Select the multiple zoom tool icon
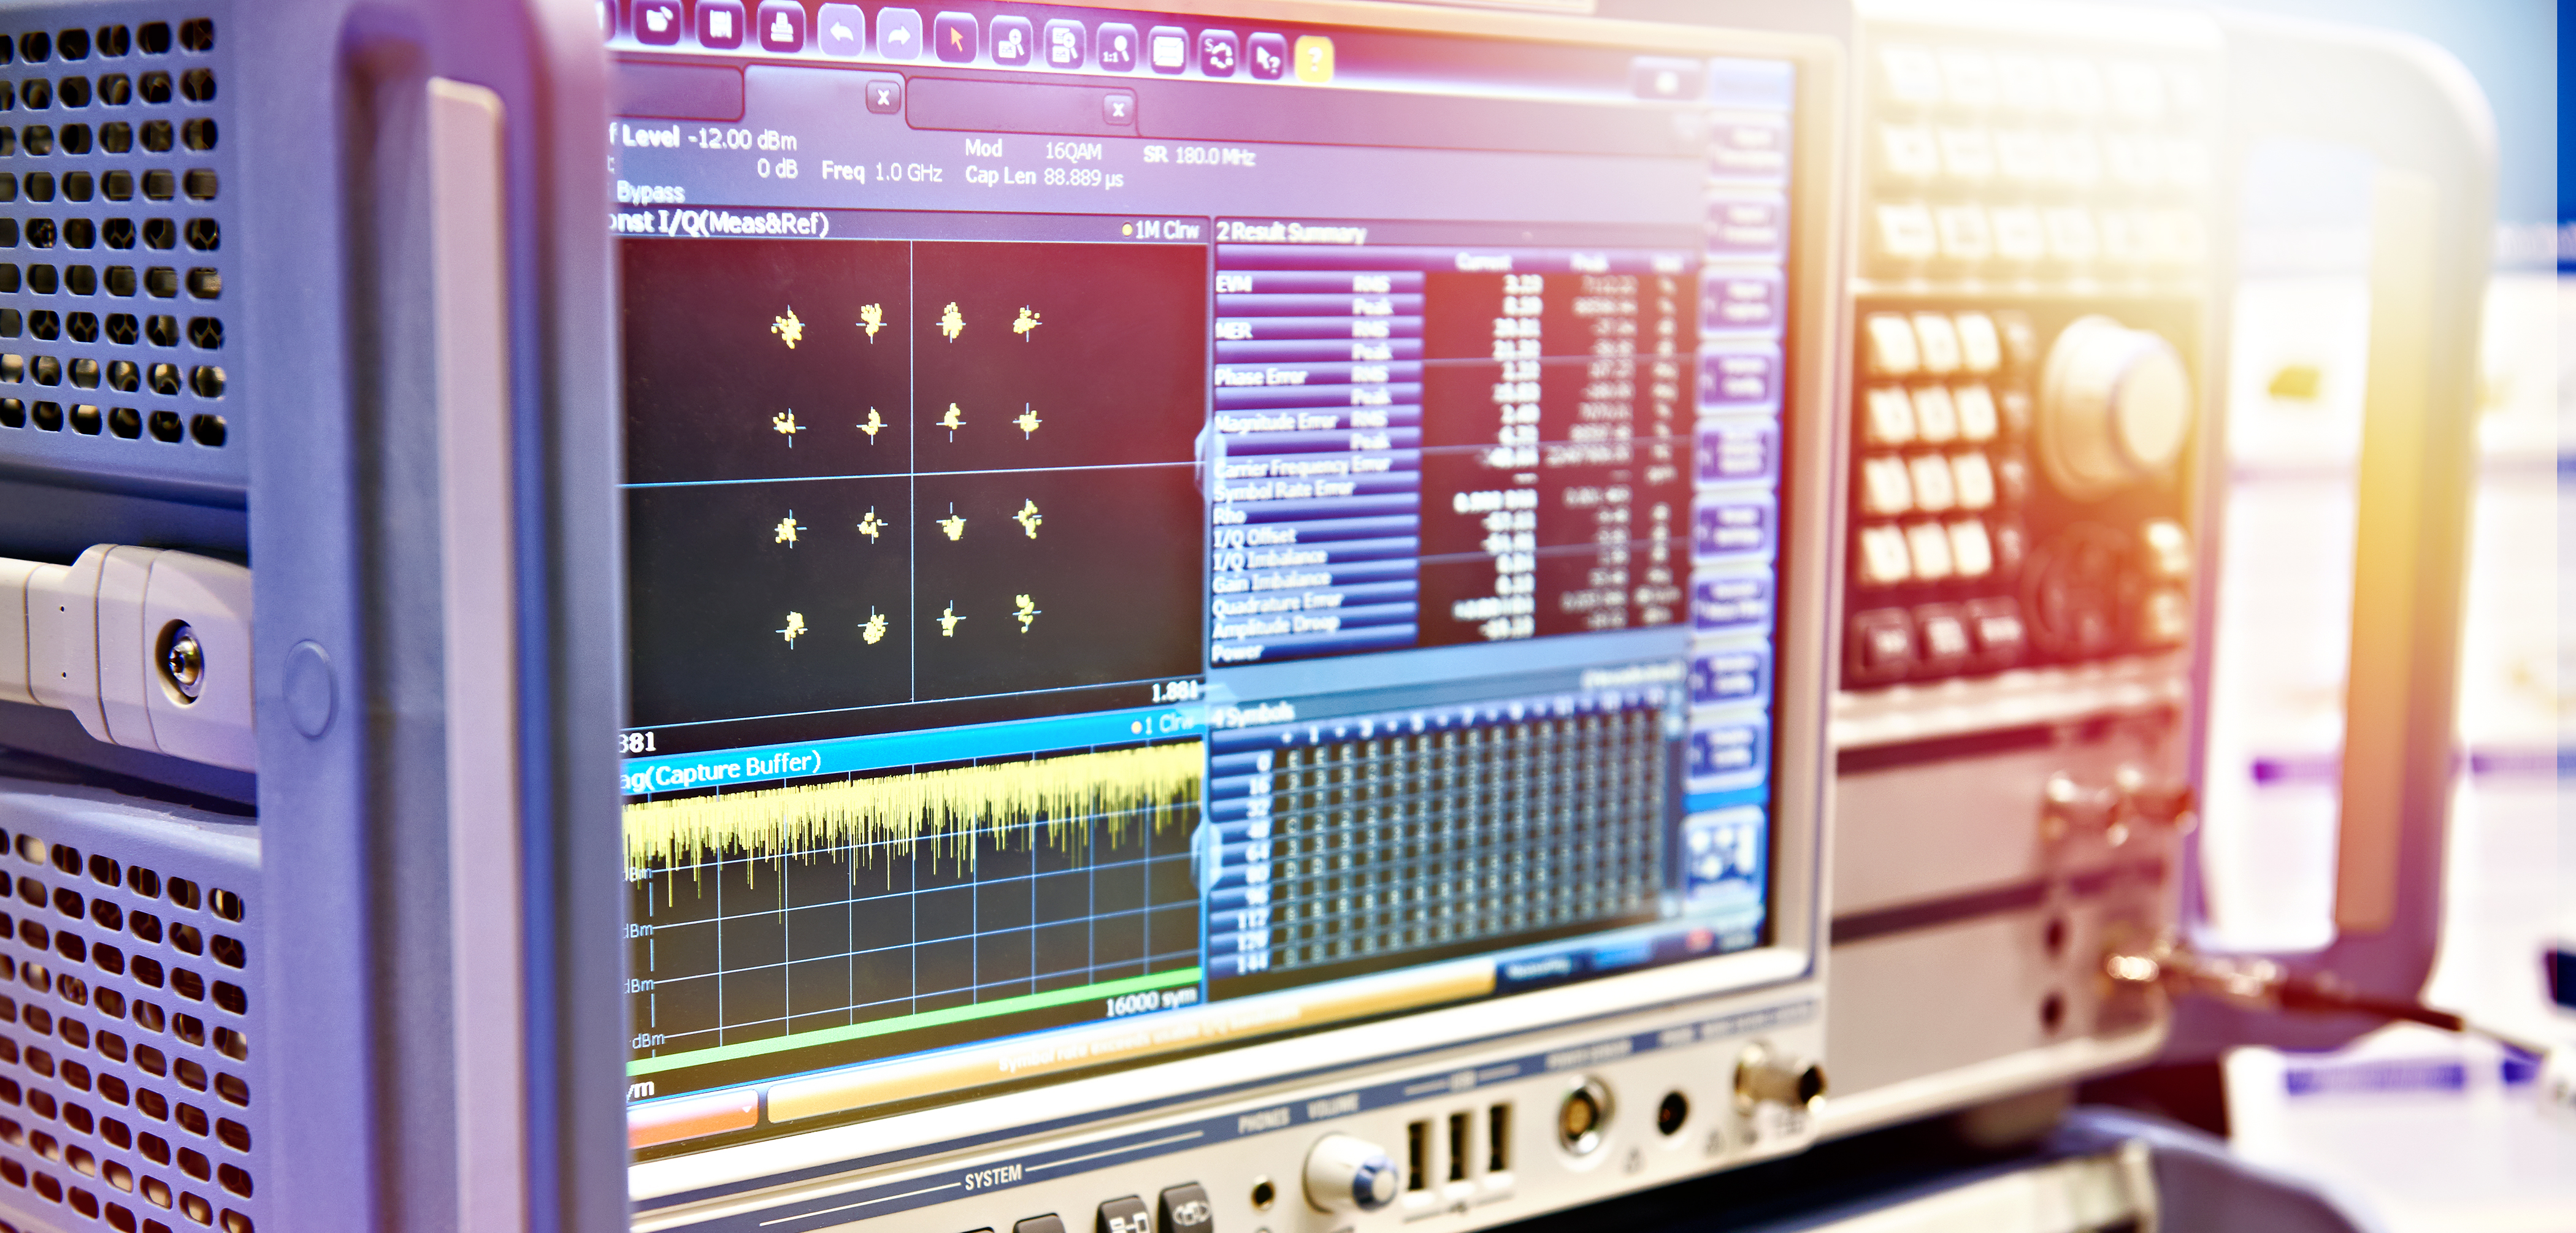The image size is (2576, 1233). [1065, 46]
